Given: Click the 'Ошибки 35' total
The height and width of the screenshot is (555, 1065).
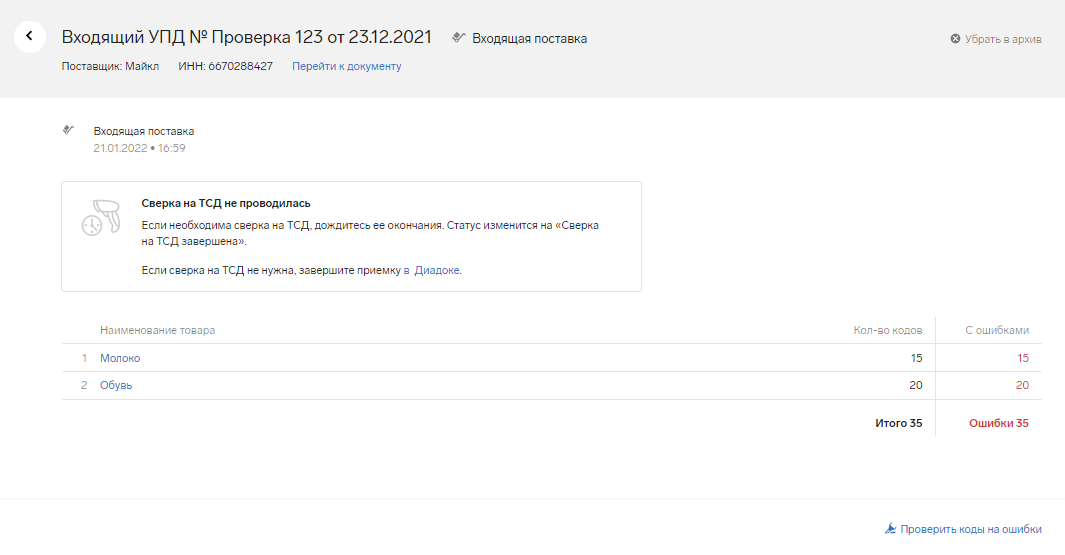Looking at the screenshot, I should point(998,423).
